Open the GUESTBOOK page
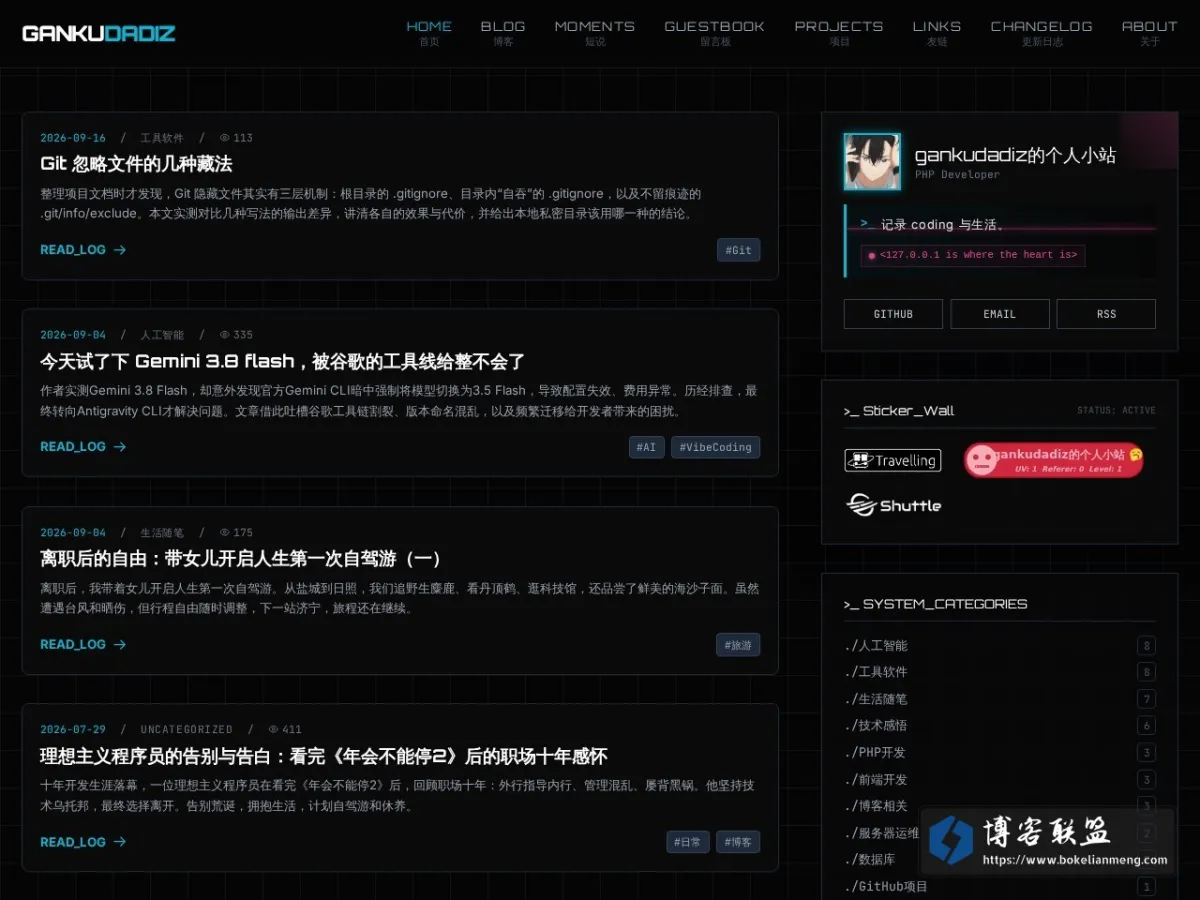Image resolution: width=1200 pixels, height=900 pixels. (x=715, y=33)
